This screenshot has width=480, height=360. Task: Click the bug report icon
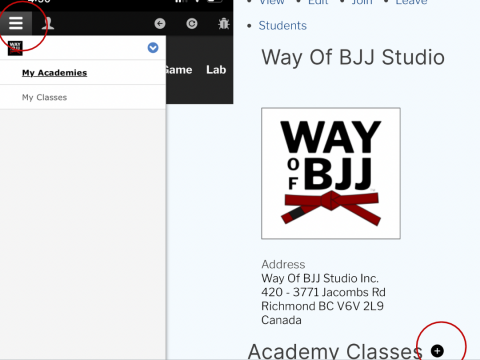(224, 24)
